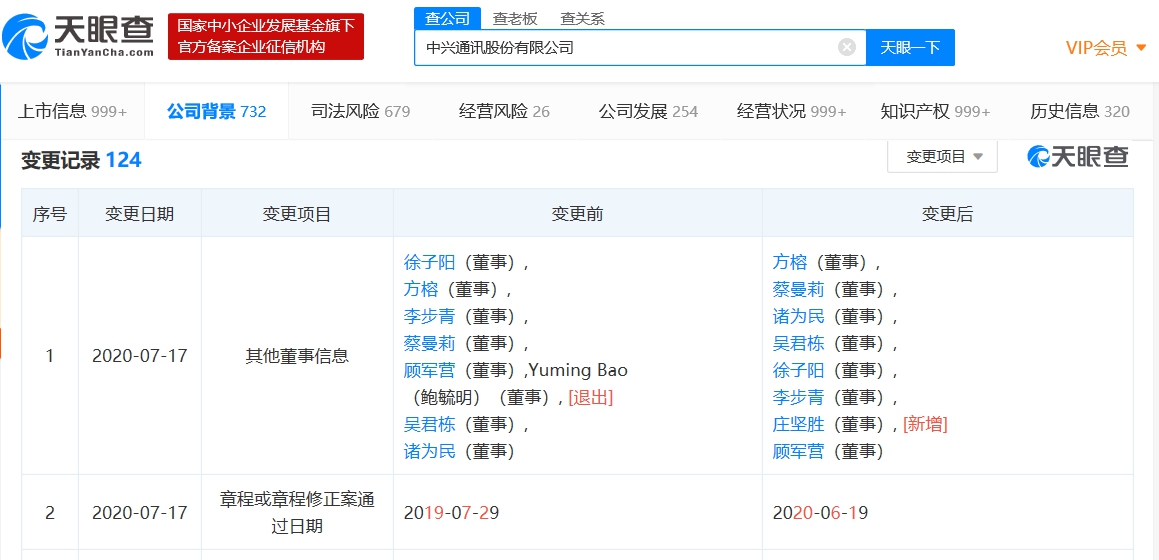1159x560 pixels.
Task: Select the 查公司 search tab
Action: tap(447, 18)
